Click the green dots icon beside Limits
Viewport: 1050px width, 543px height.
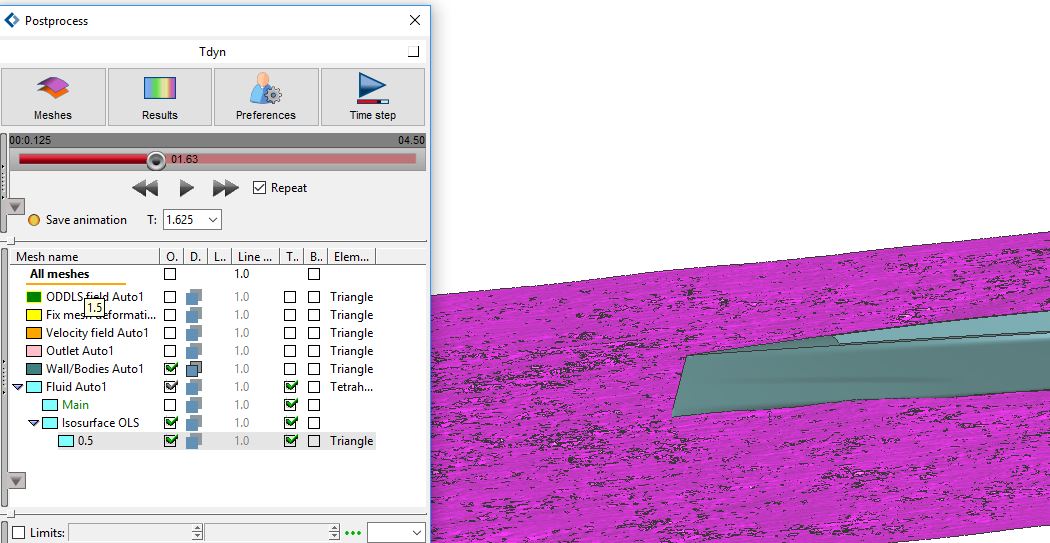[352, 533]
